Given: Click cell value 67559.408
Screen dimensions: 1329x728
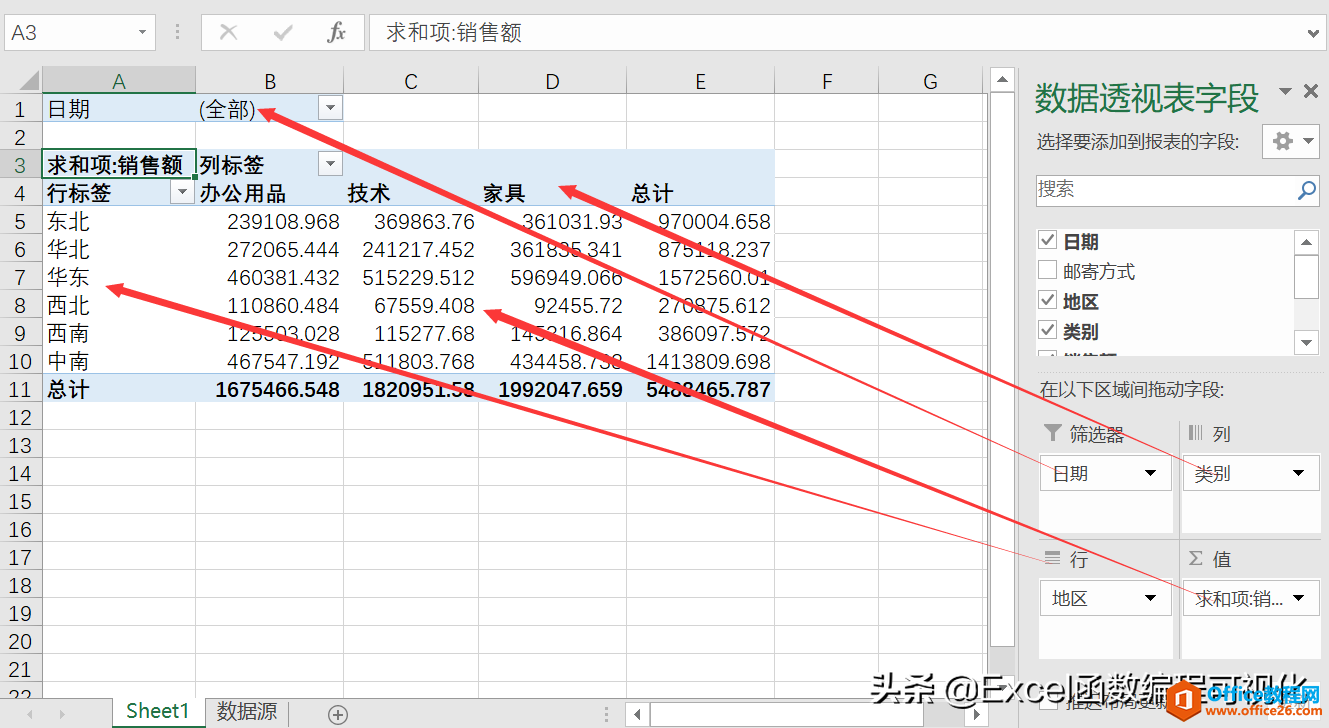Looking at the screenshot, I should click(411, 305).
